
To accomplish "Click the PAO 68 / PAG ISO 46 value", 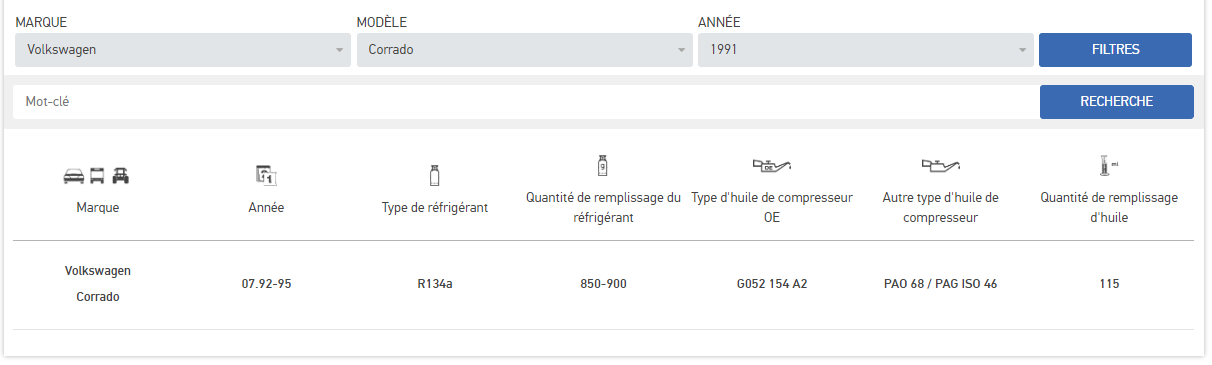I will click(940, 284).
